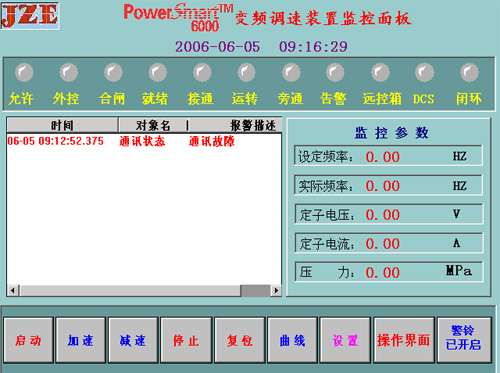Click the 允许 indicator lamp
The height and width of the screenshot is (373, 500).
24,72
